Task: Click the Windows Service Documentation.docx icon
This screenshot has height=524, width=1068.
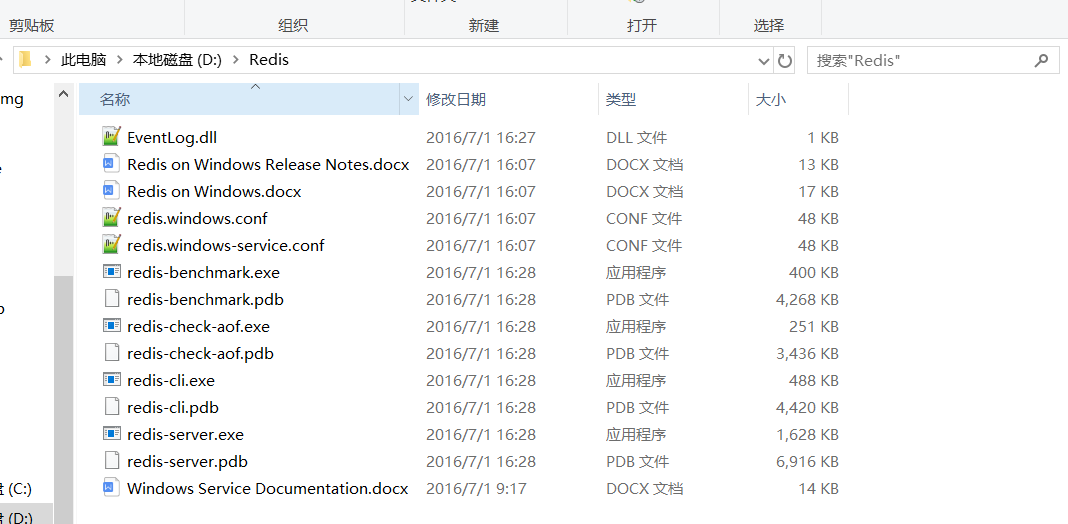Action: [111, 489]
